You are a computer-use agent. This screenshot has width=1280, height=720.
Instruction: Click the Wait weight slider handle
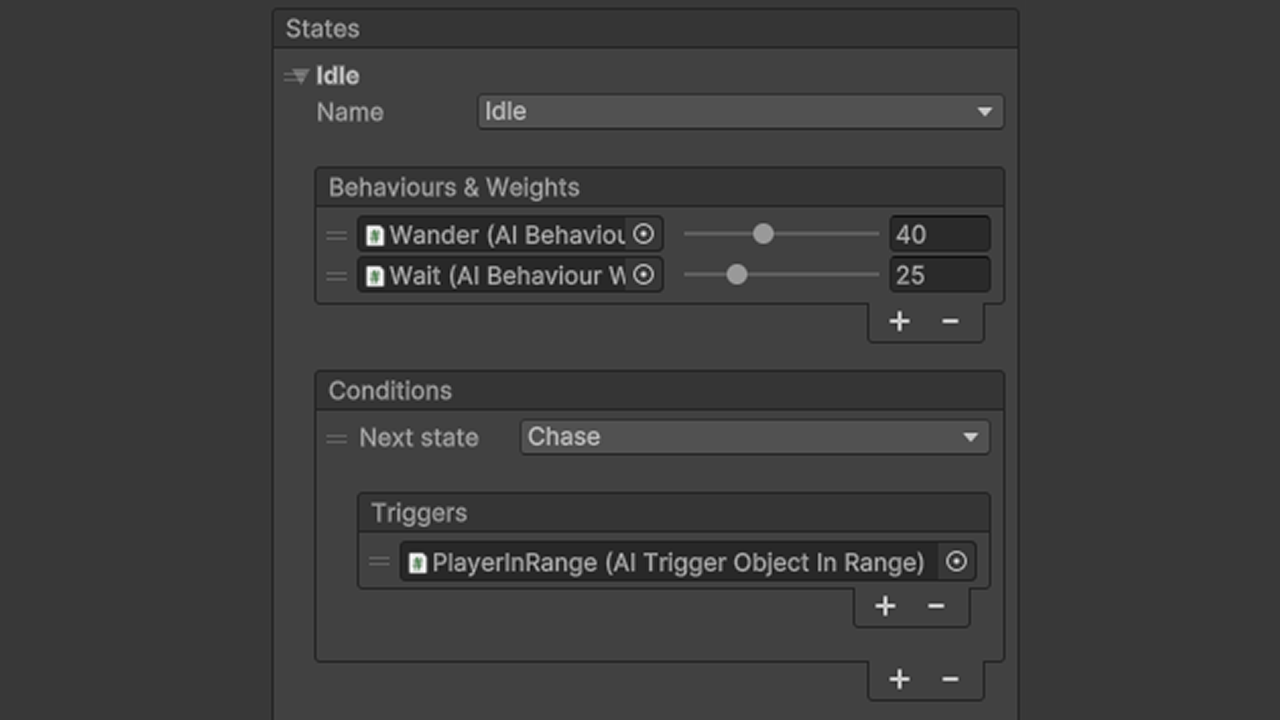coord(737,275)
